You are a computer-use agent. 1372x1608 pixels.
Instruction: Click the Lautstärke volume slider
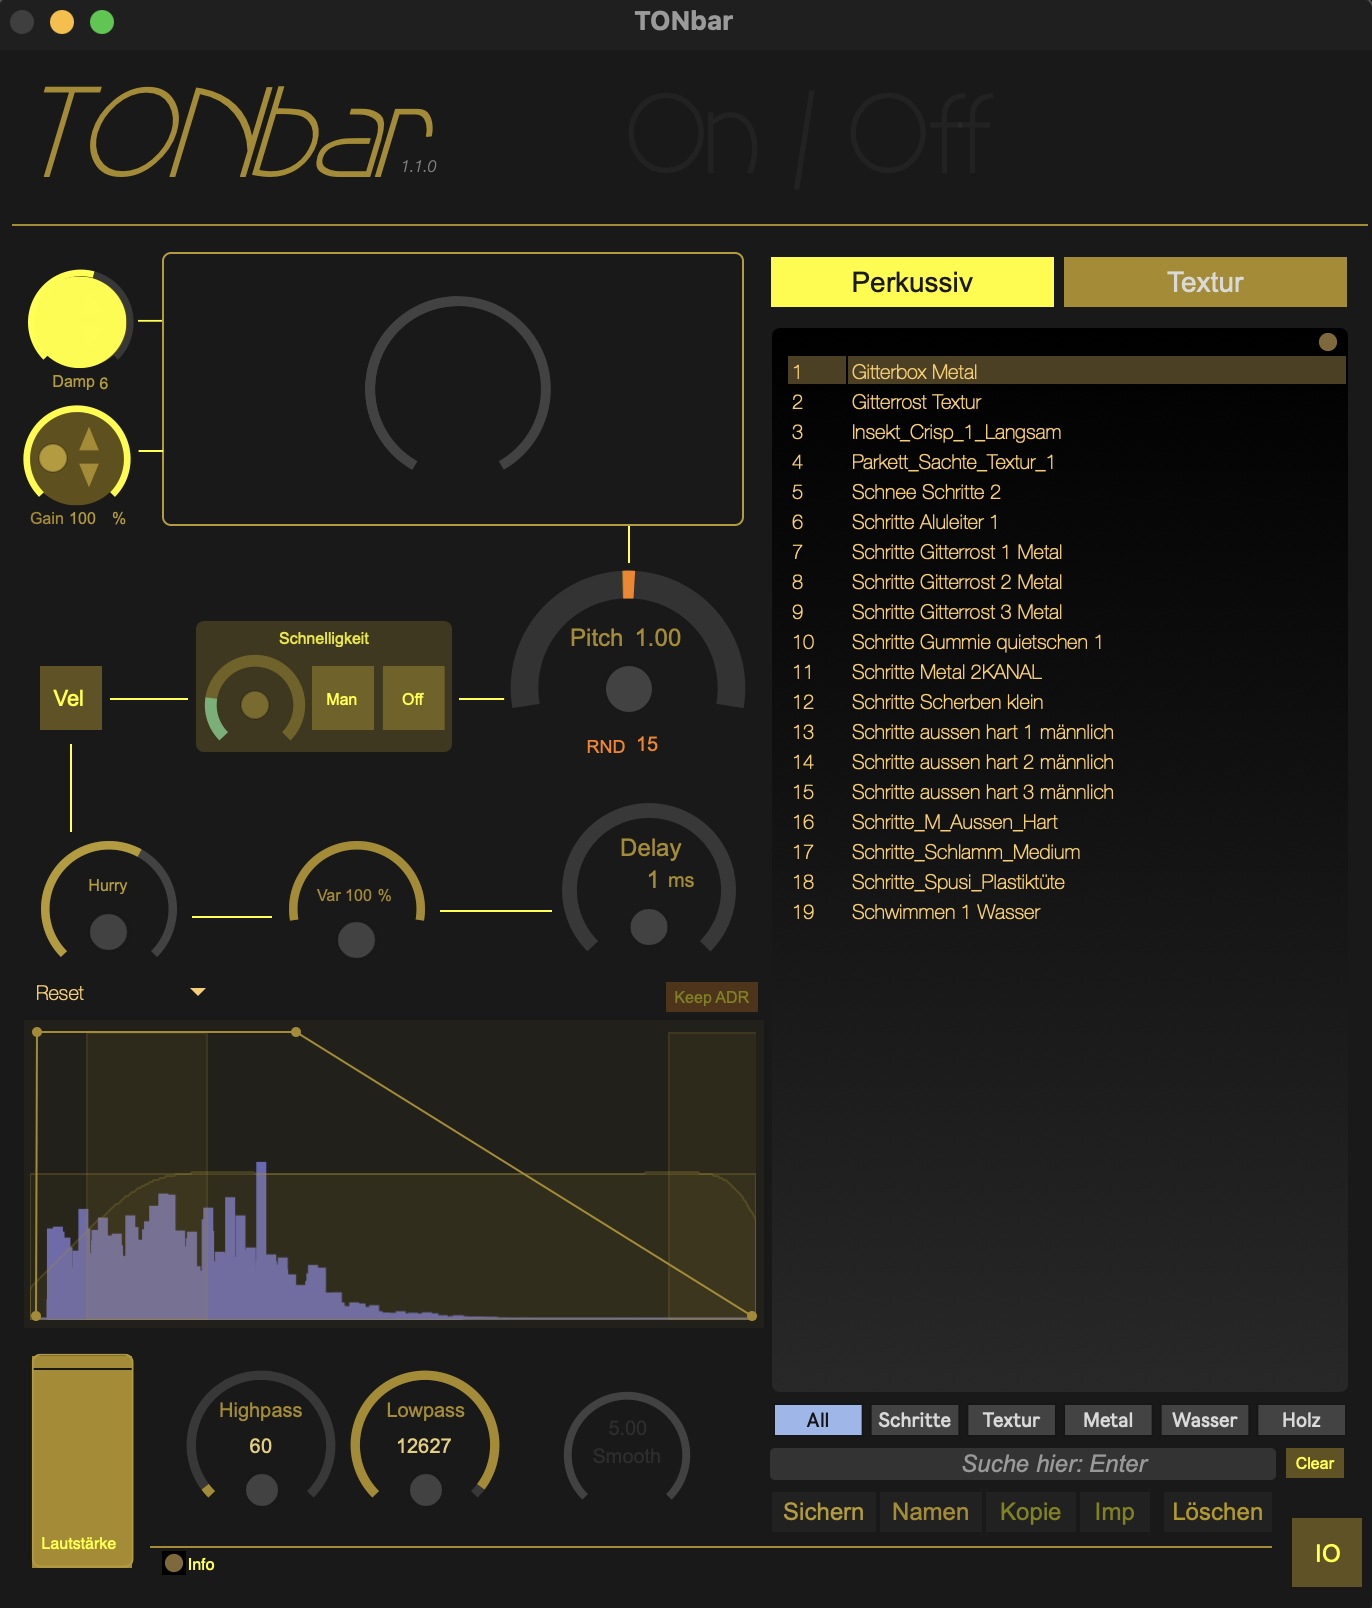(x=82, y=1460)
